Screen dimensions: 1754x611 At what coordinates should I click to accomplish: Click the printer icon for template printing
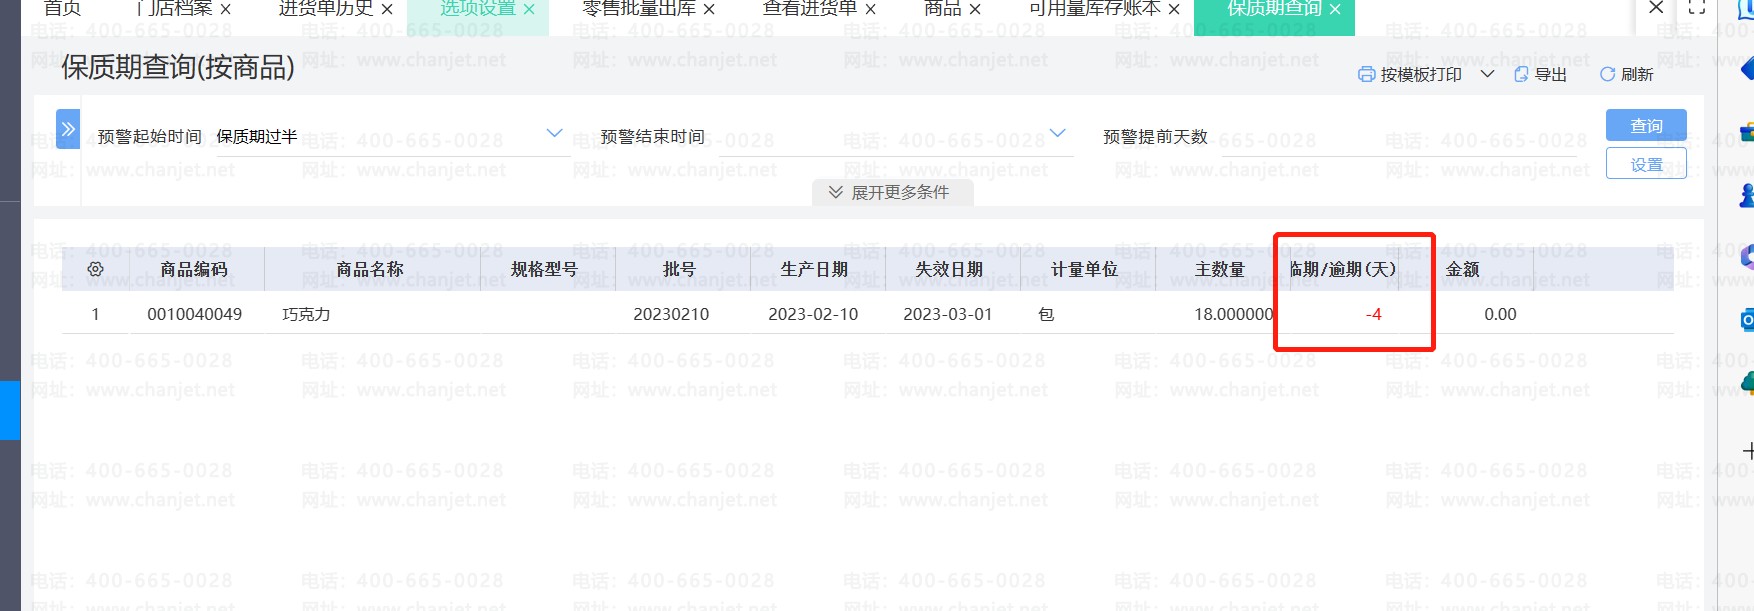pos(1366,74)
